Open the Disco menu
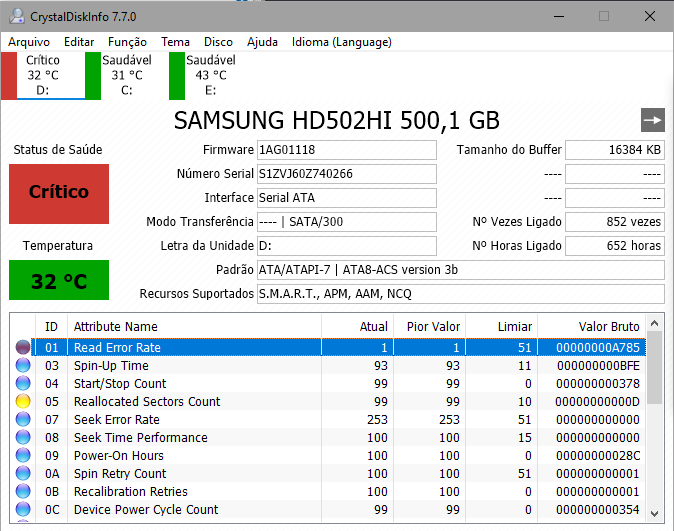 pyautogui.click(x=218, y=42)
